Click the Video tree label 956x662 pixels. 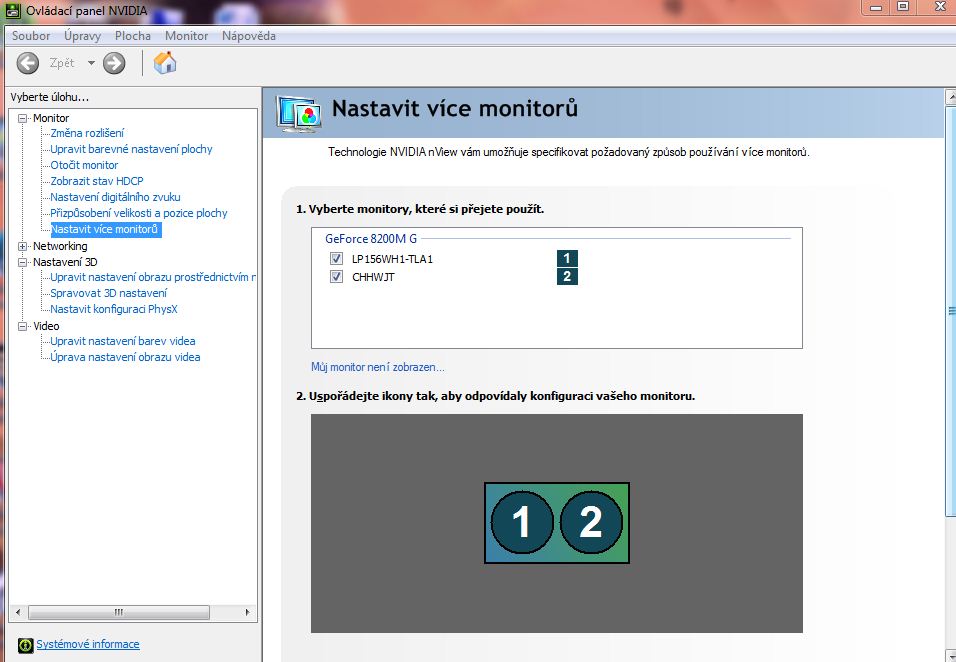coord(46,326)
